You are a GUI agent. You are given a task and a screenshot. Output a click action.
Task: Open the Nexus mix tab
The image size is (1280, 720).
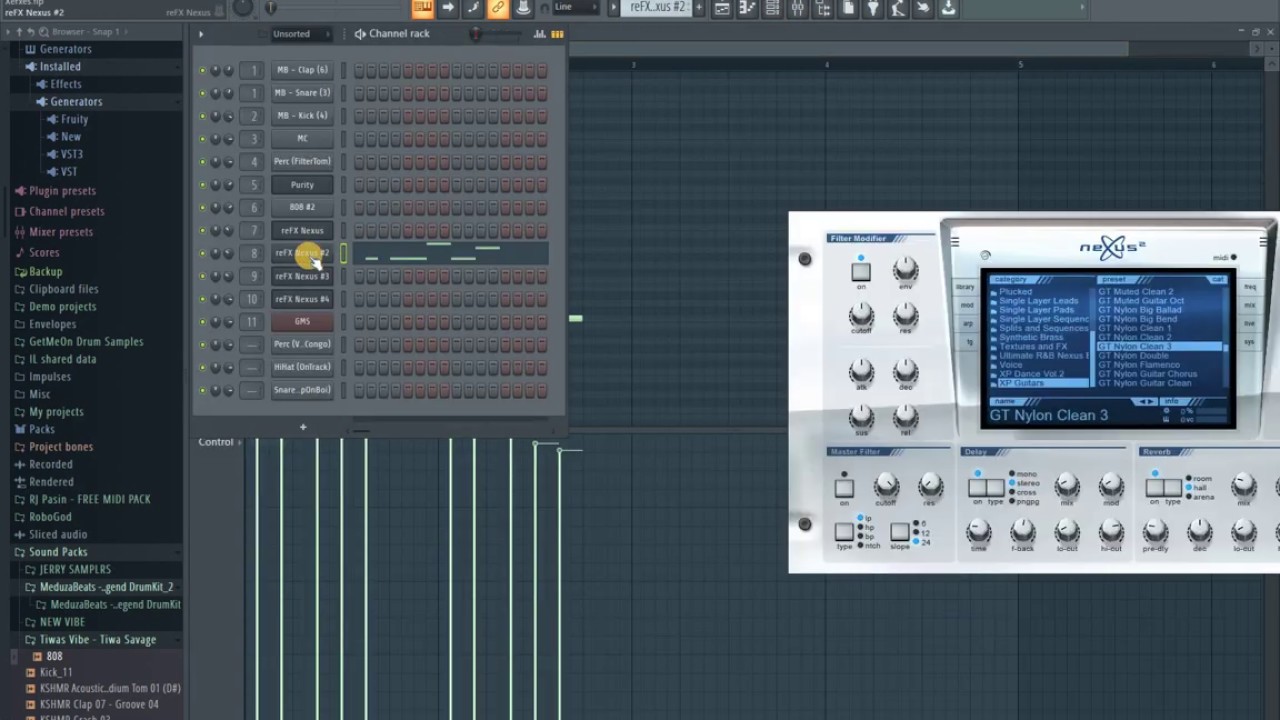(x=1249, y=305)
